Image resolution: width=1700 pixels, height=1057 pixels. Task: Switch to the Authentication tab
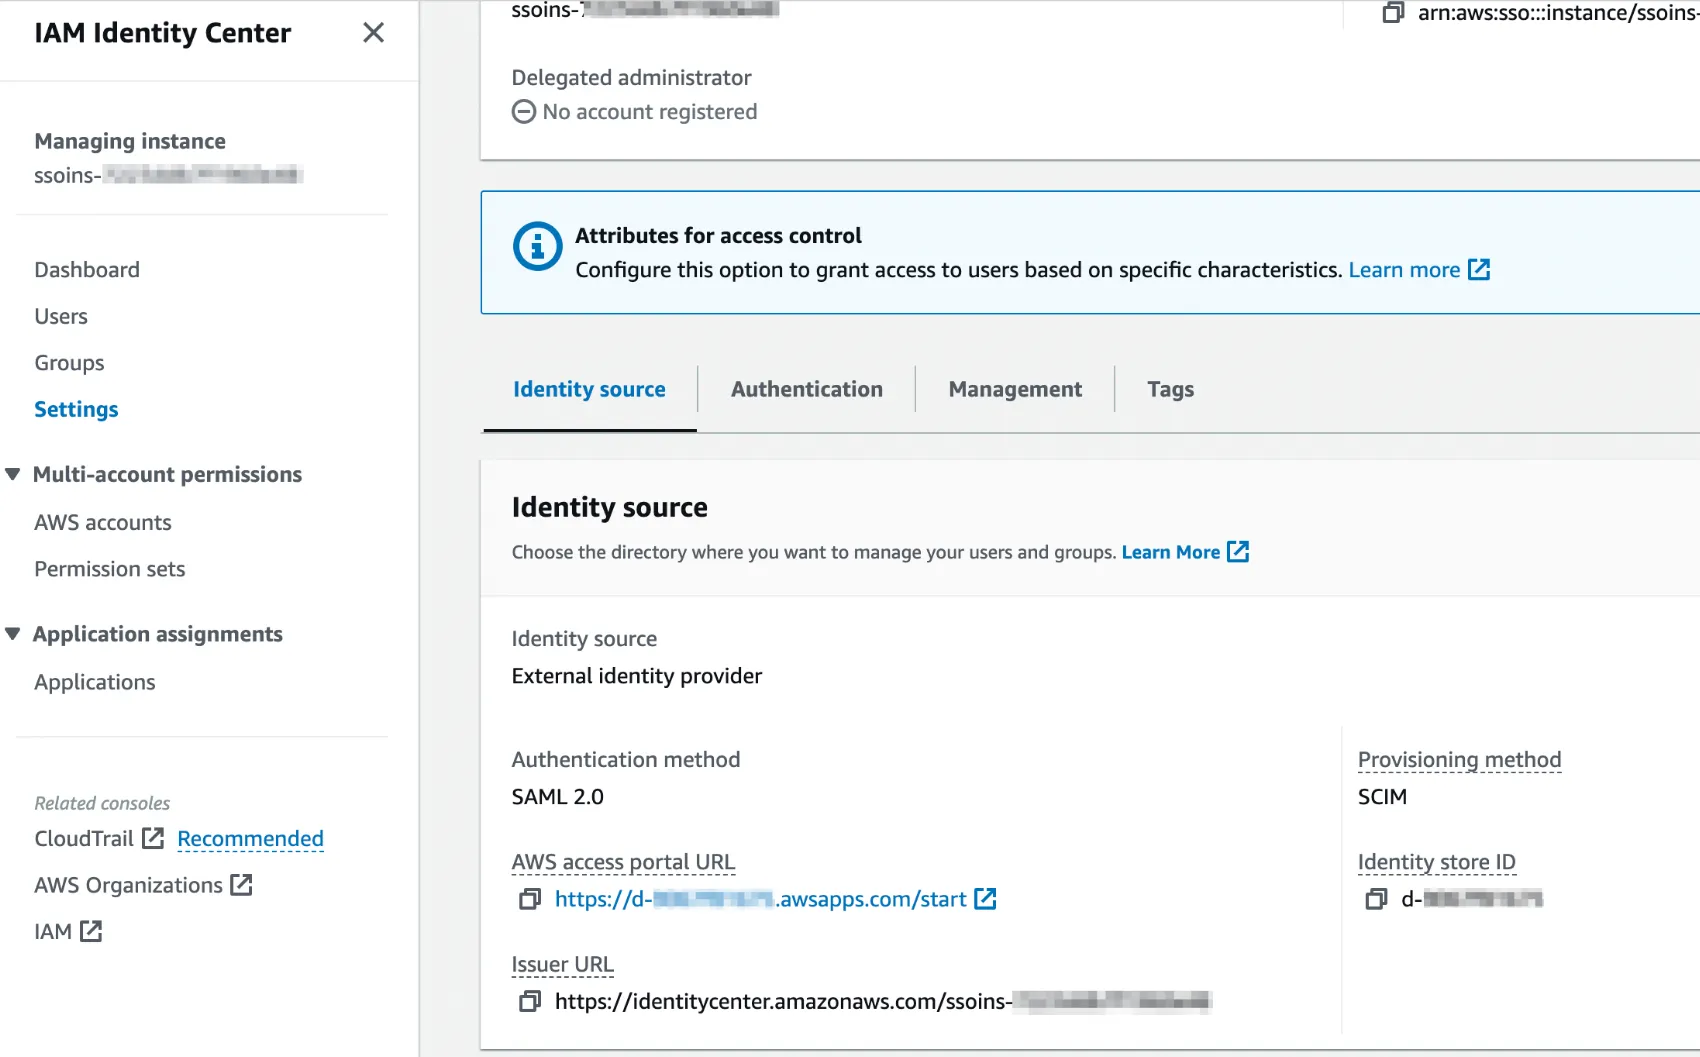(806, 389)
